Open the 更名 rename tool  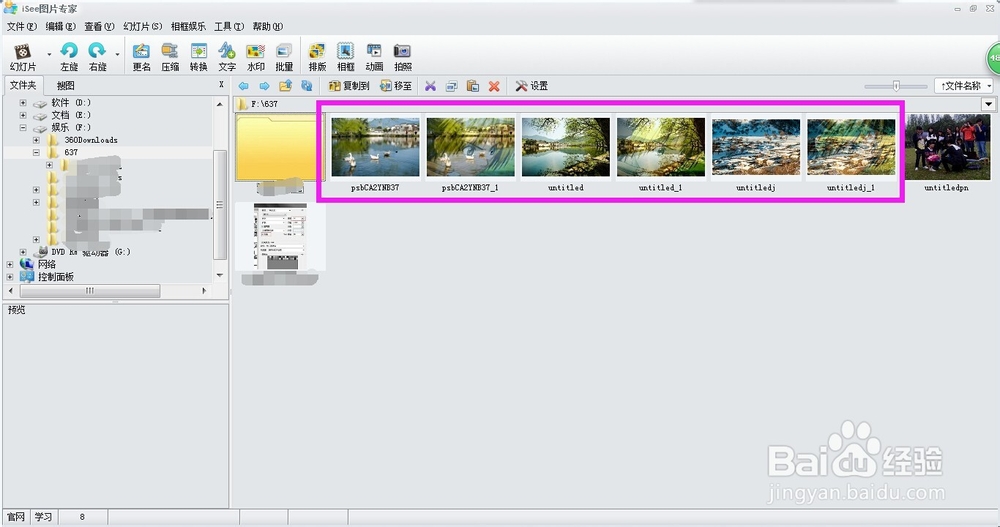point(142,56)
